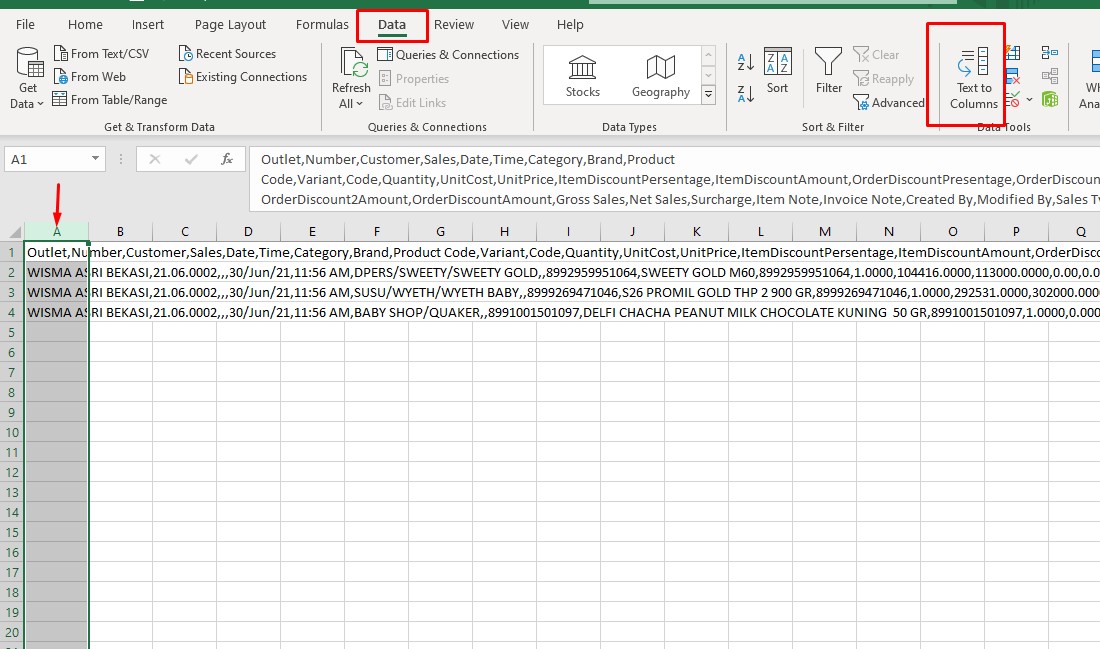1100x649 pixels.
Task: Select the Geography data type
Action: pyautogui.click(x=660, y=74)
